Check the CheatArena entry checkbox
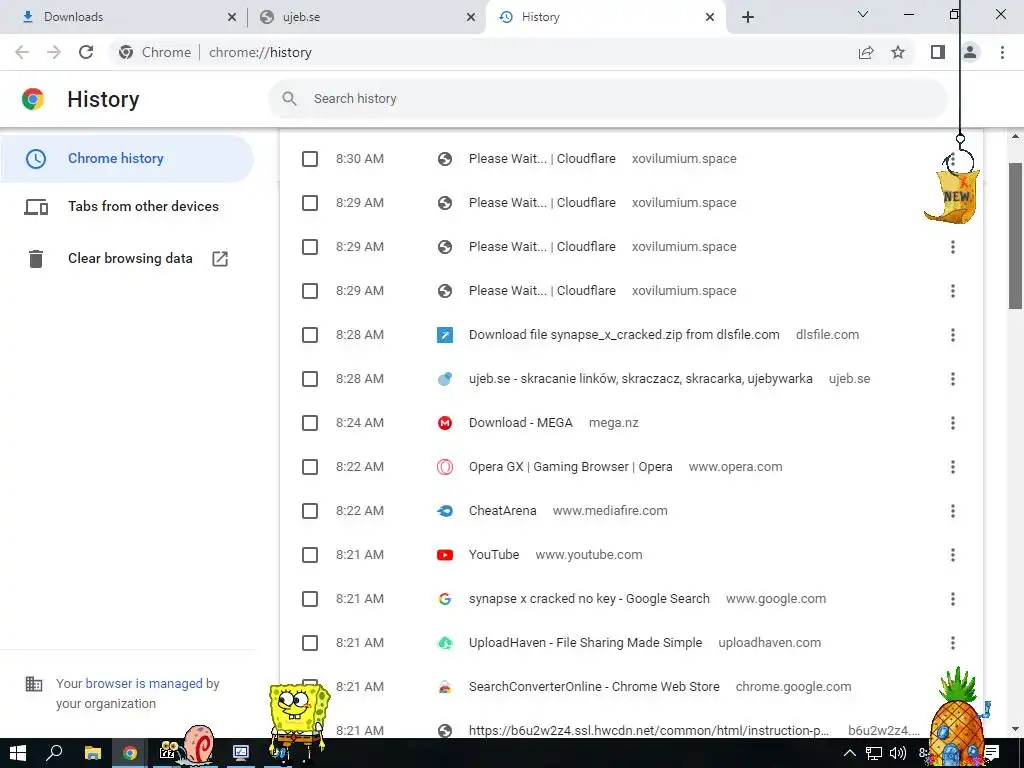Image resolution: width=1024 pixels, height=768 pixels. point(310,511)
